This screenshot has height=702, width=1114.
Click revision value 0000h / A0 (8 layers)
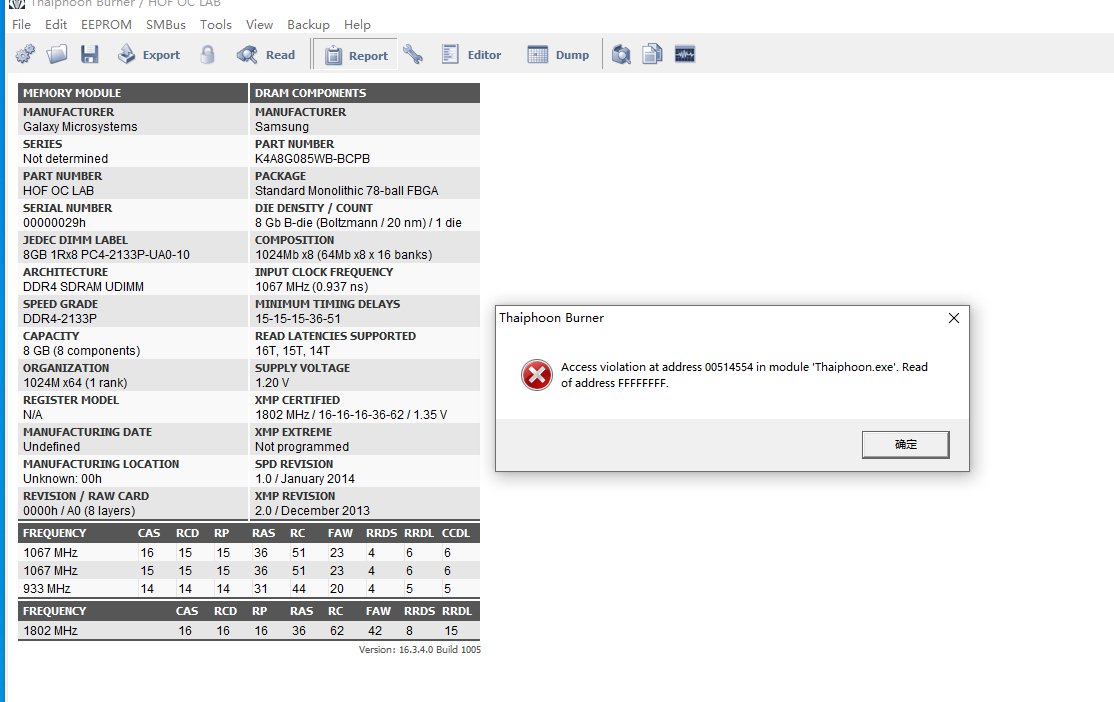(x=79, y=510)
